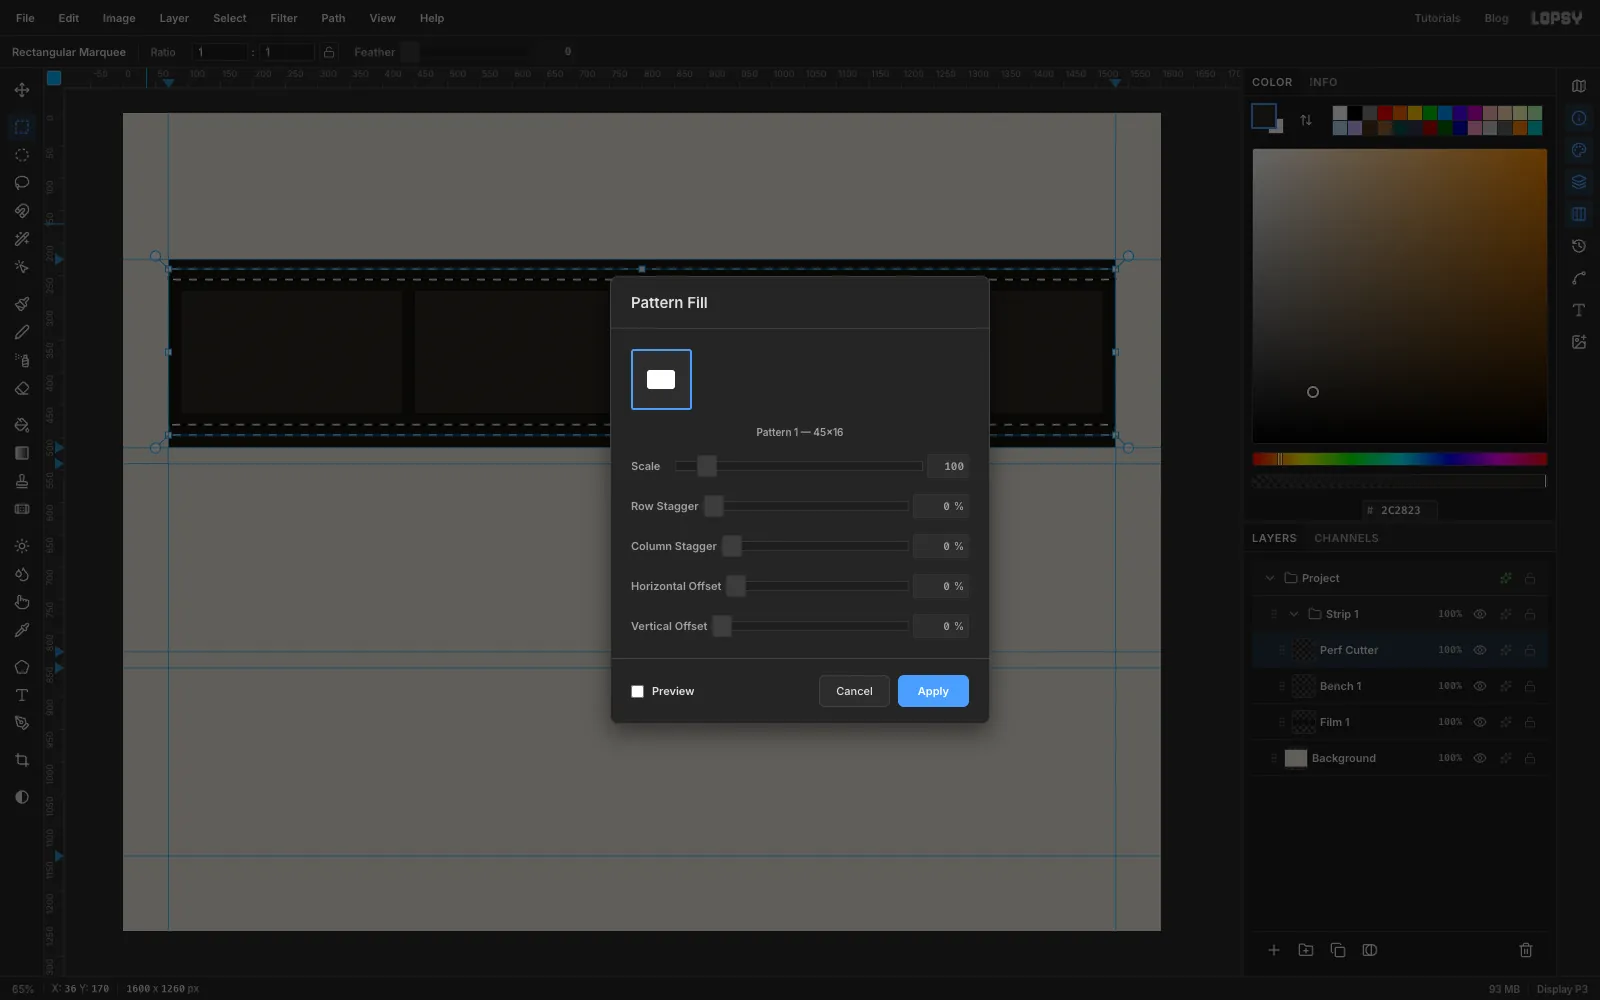
Task: Select the Lasso tool
Action: 21,183
